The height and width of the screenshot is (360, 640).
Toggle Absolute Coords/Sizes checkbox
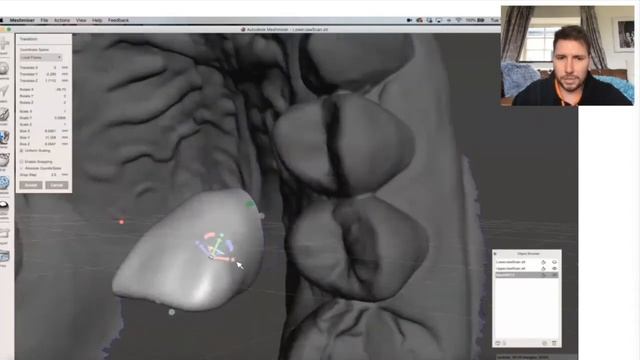coord(22,168)
